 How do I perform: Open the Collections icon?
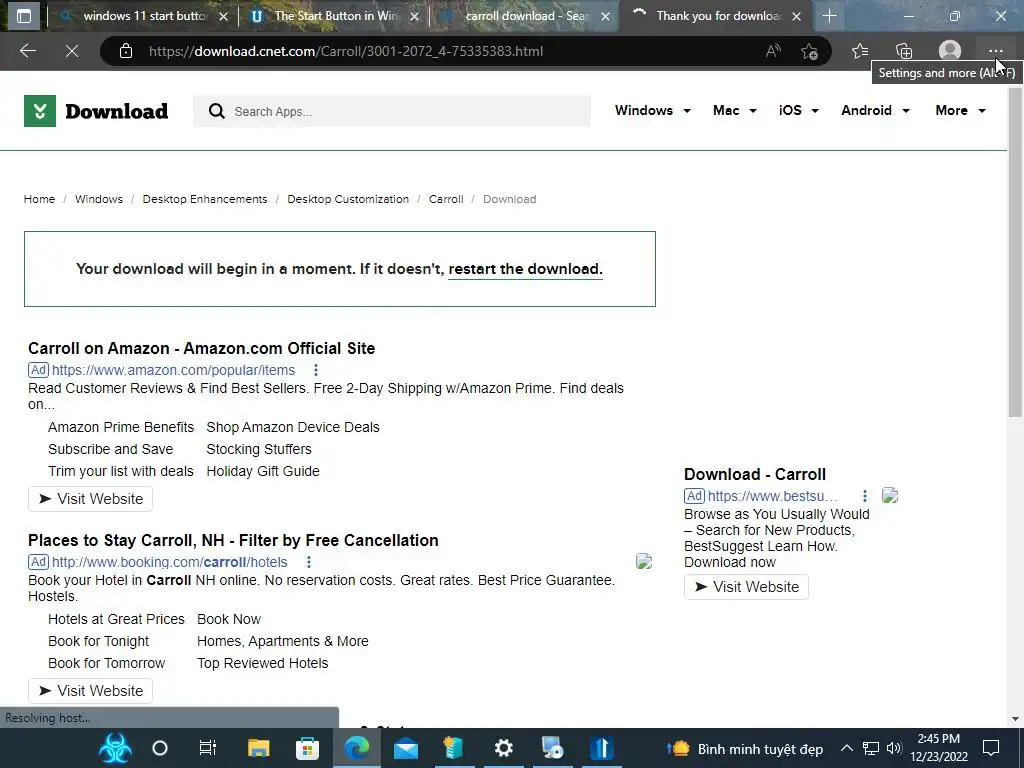click(904, 51)
